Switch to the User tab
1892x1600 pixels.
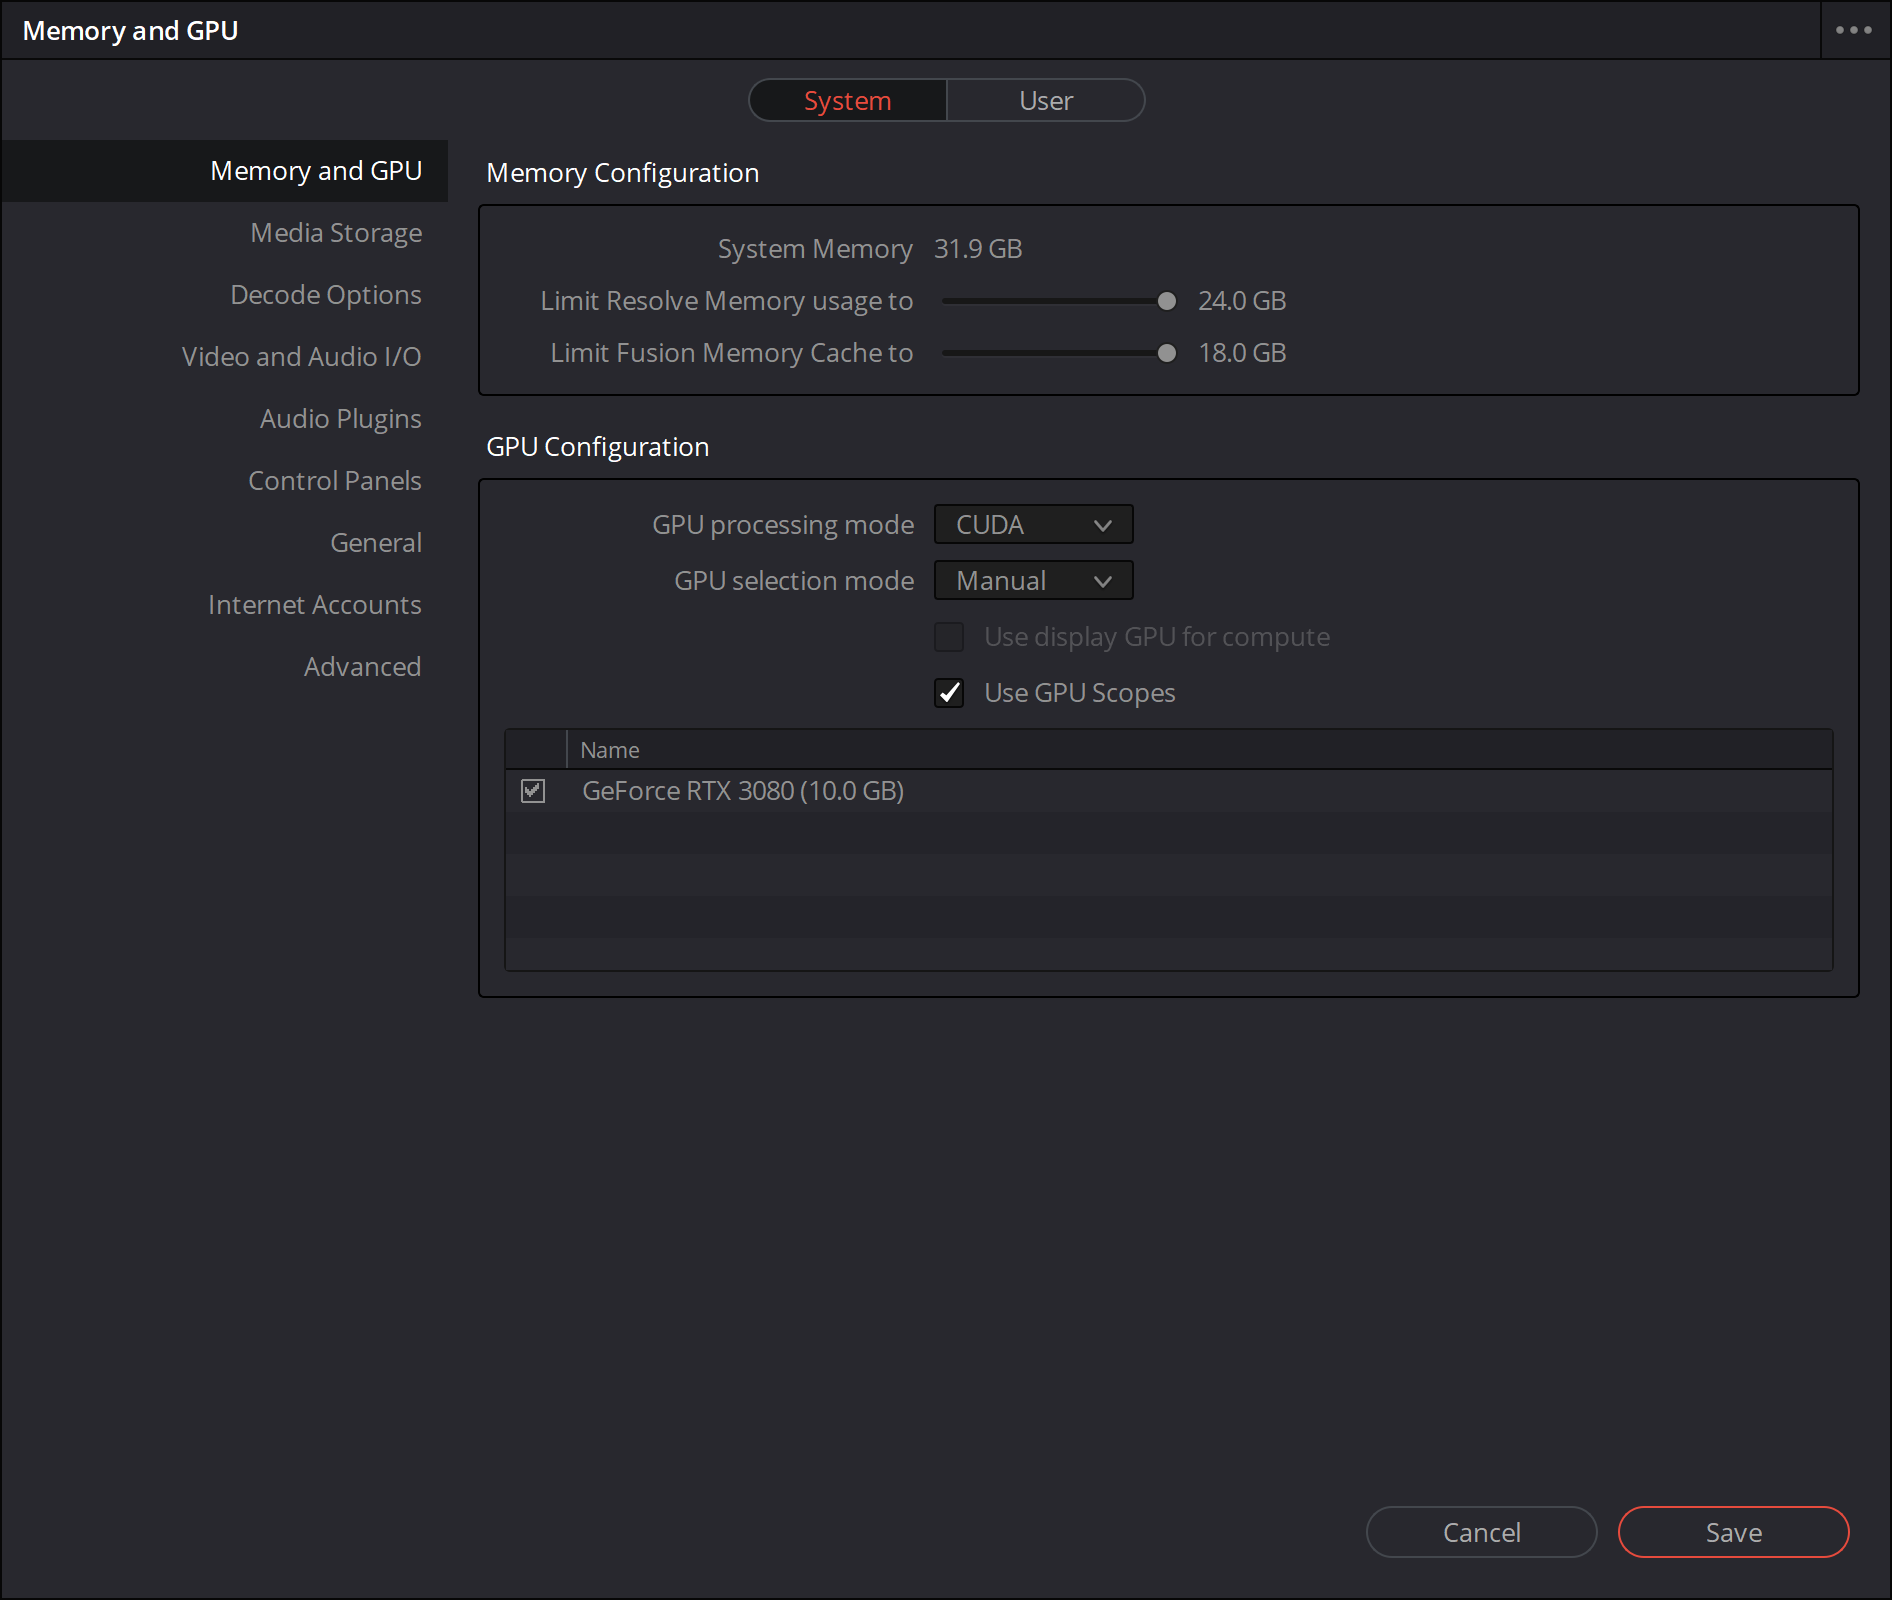click(x=1045, y=101)
